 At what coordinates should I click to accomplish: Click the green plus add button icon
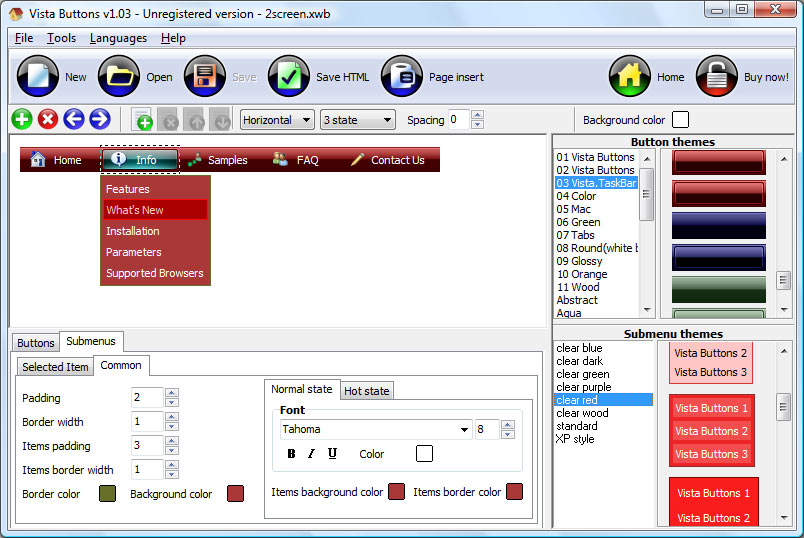tap(22, 119)
